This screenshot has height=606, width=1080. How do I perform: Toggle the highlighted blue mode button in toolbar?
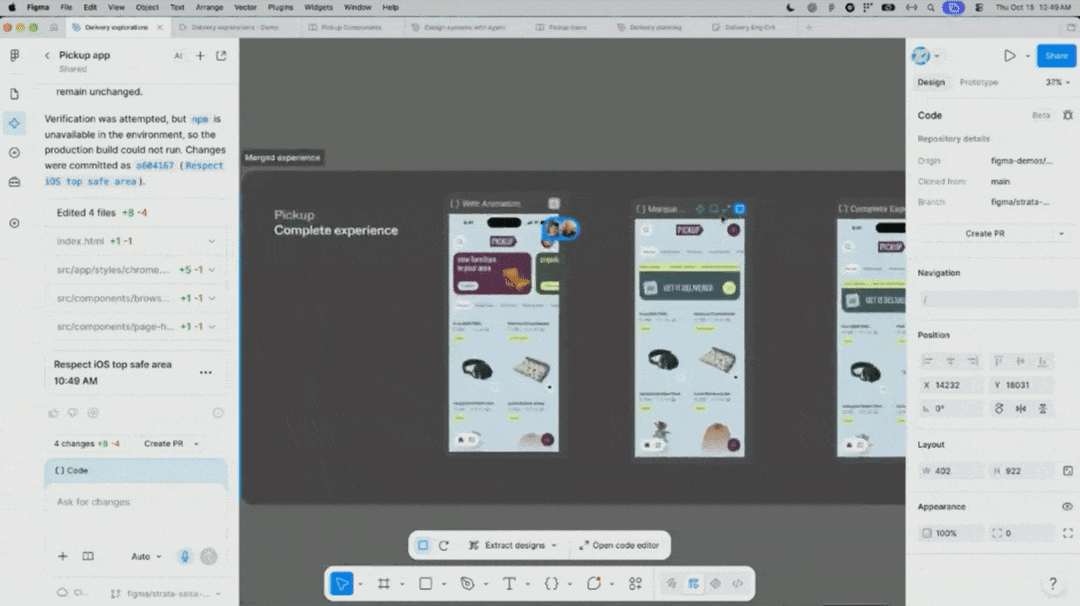[x=694, y=584]
